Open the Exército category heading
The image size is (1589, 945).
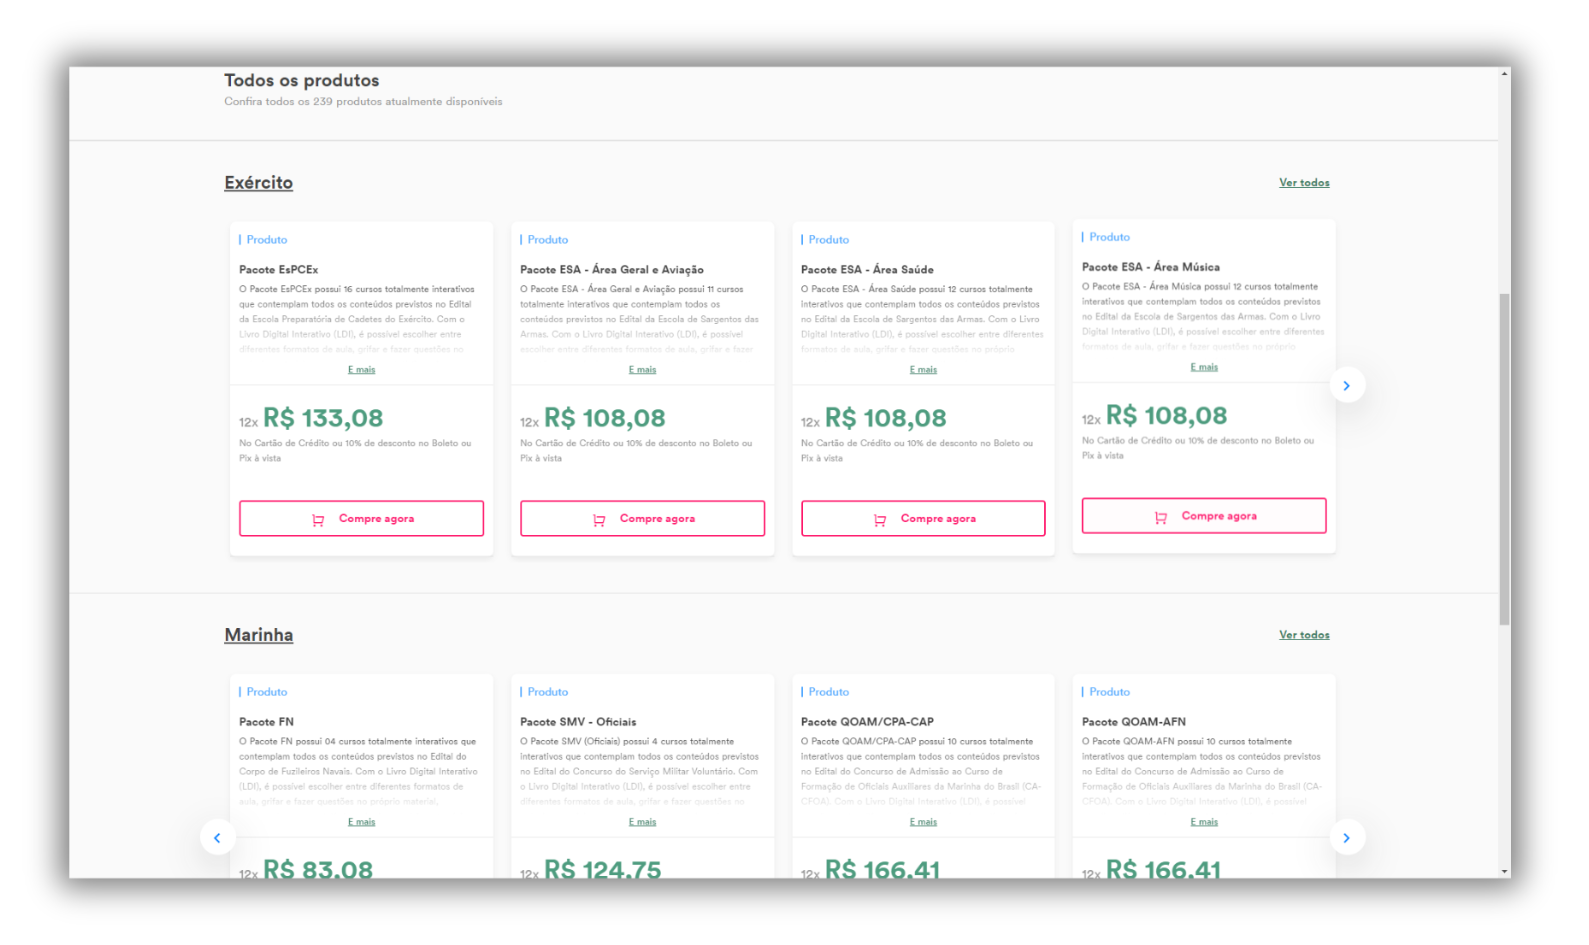(x=259, y=183)
